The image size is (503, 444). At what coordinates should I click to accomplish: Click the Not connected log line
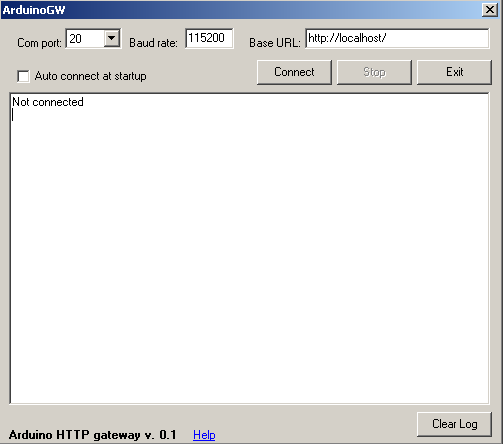(48, 102)
